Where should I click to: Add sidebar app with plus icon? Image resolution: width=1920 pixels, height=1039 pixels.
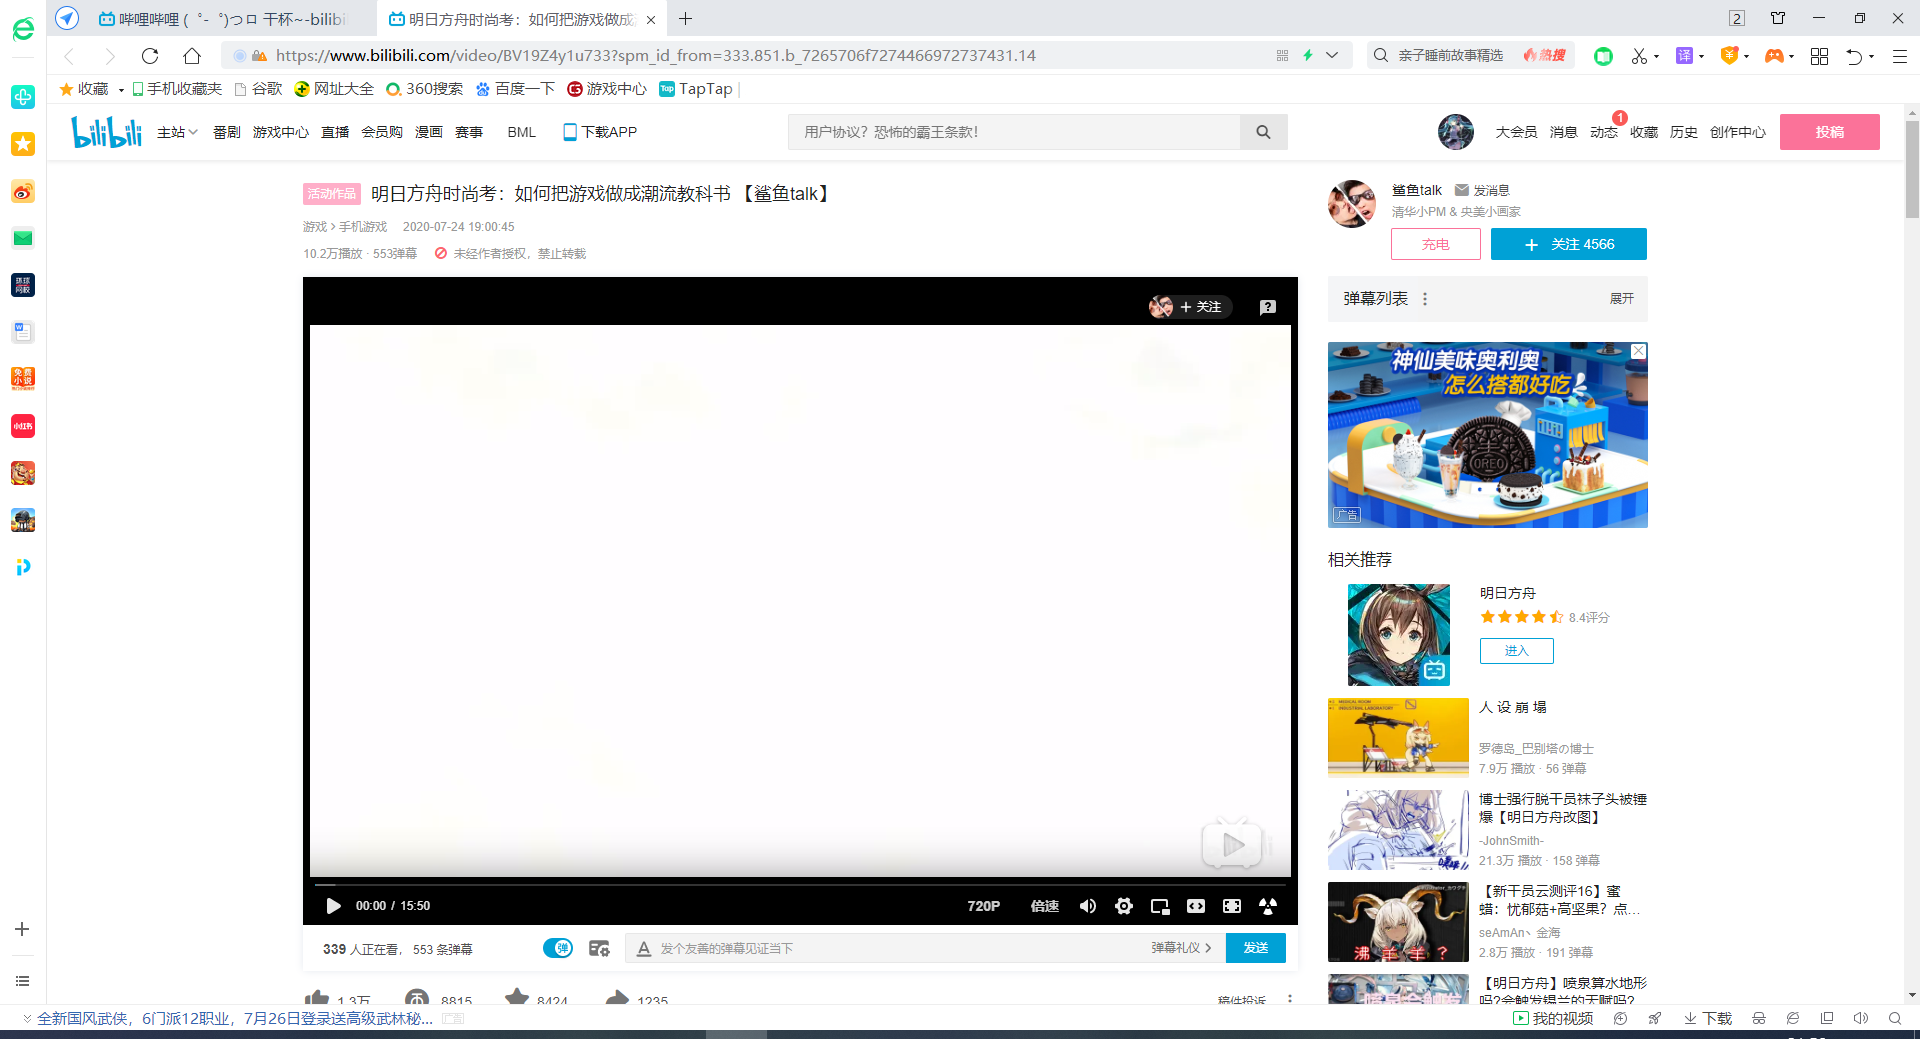(x=22, y=929)
